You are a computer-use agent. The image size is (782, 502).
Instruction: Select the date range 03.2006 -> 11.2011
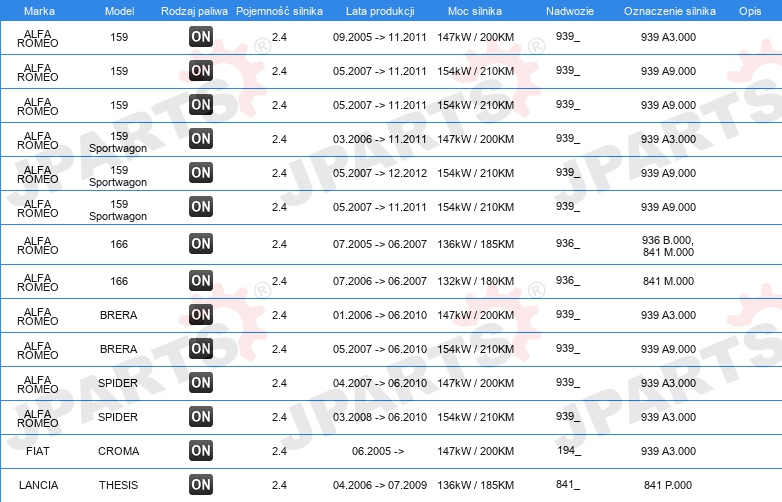click(380, 139)
